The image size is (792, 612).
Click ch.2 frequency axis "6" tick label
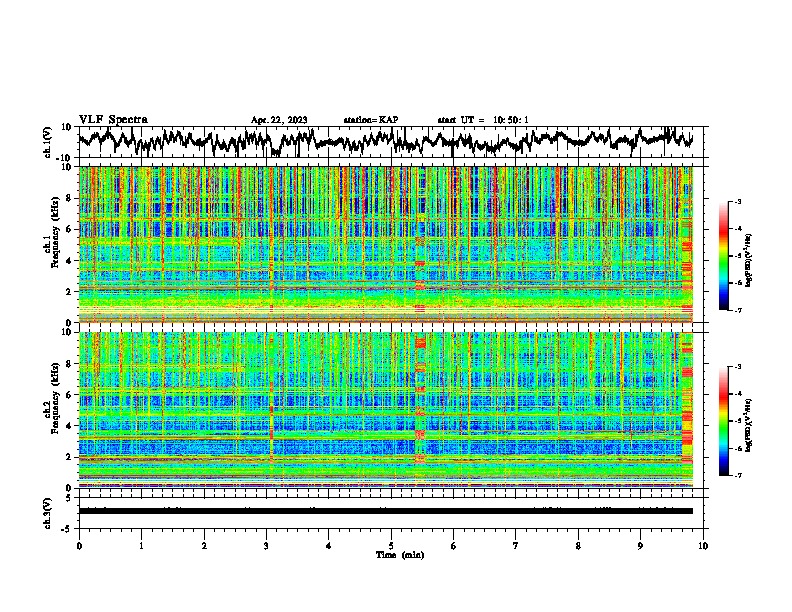click(x=69, y=395)
